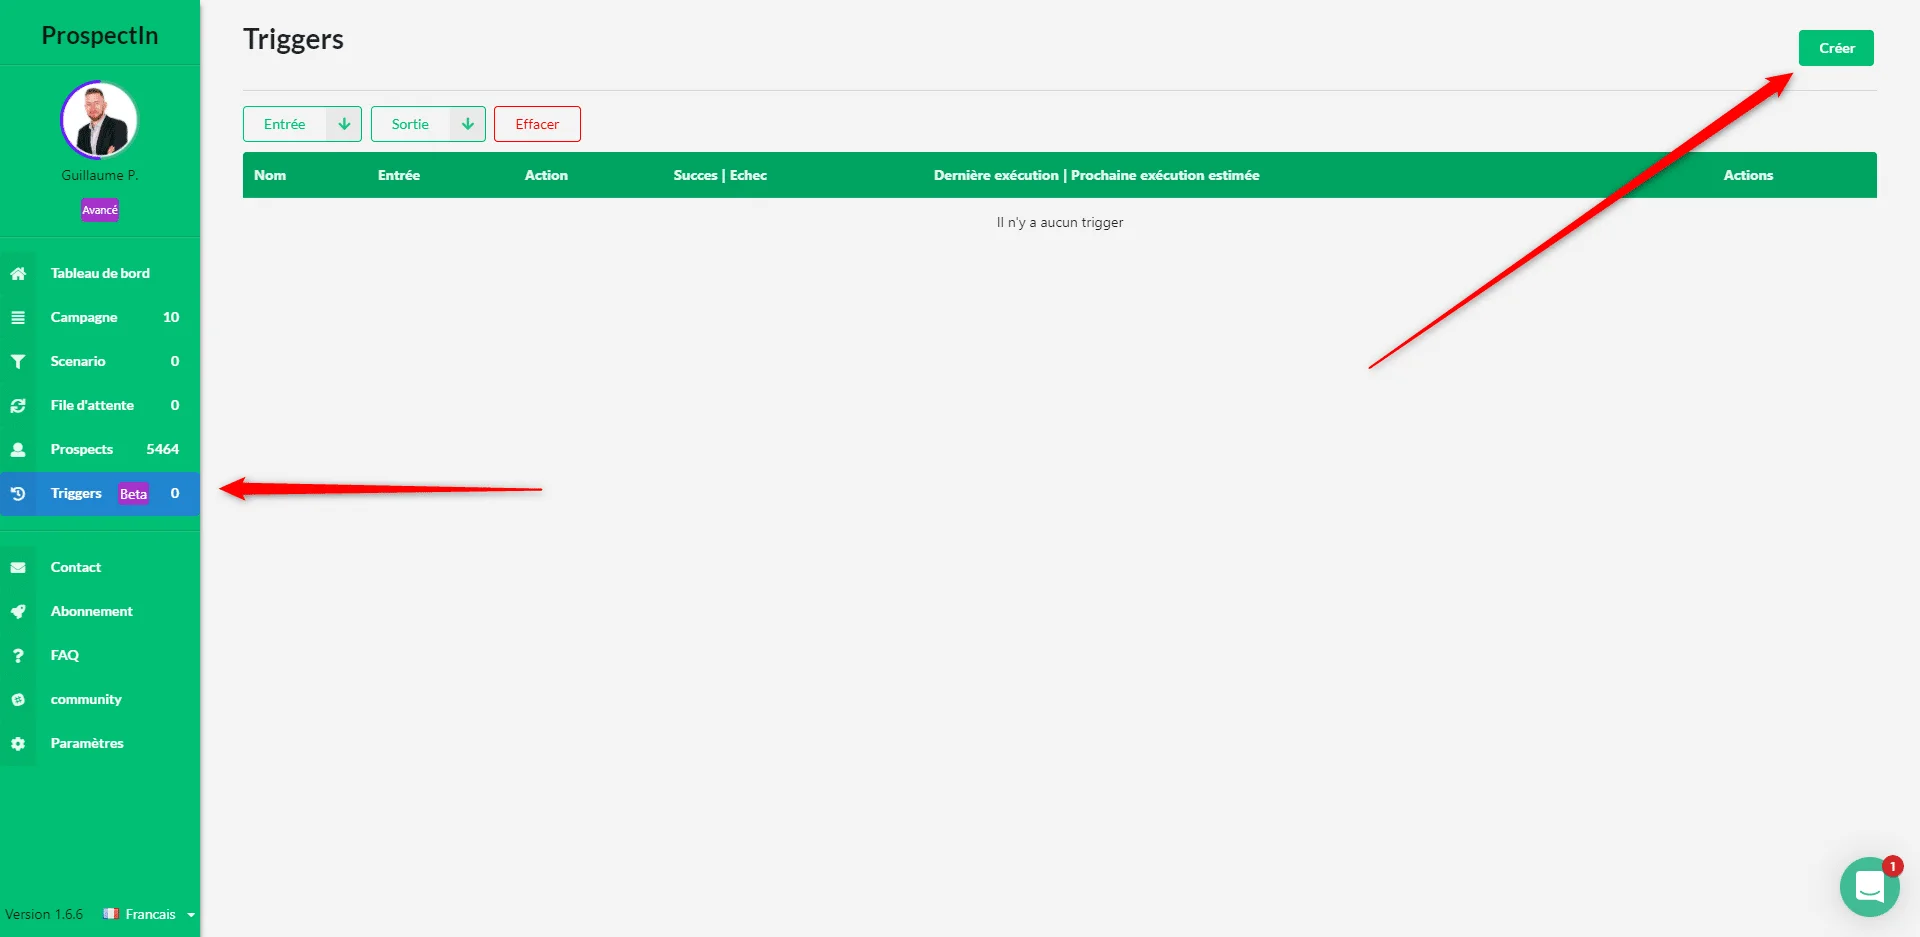Click the ProspectIn logo title
The image size is (1920, 937).
[x=100, y=35]
